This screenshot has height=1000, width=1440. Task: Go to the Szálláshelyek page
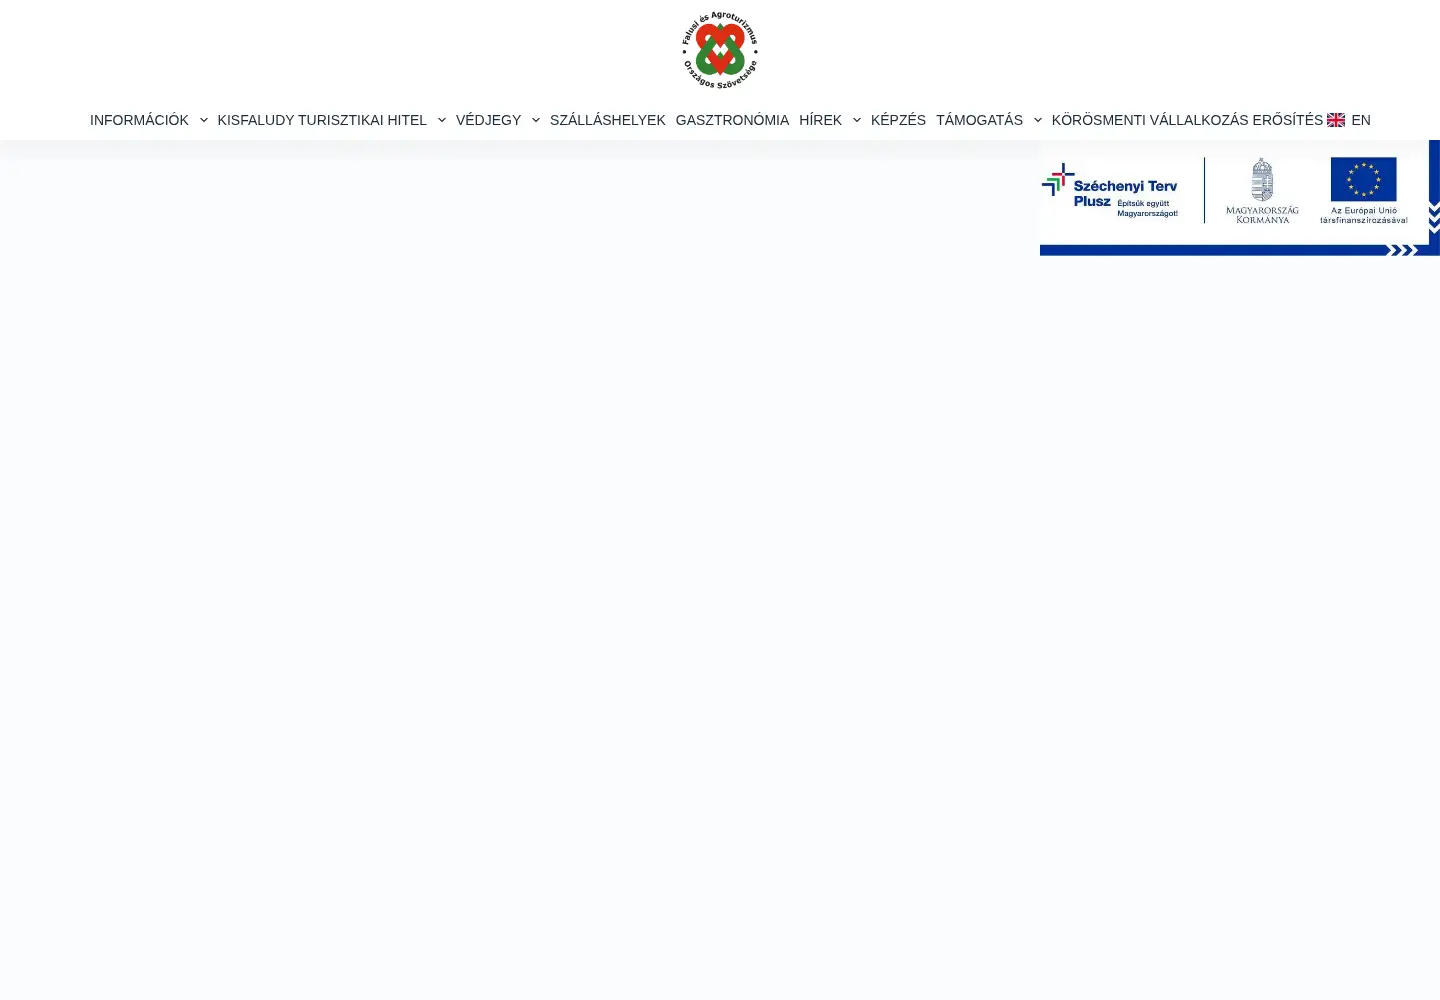[607, 120]
